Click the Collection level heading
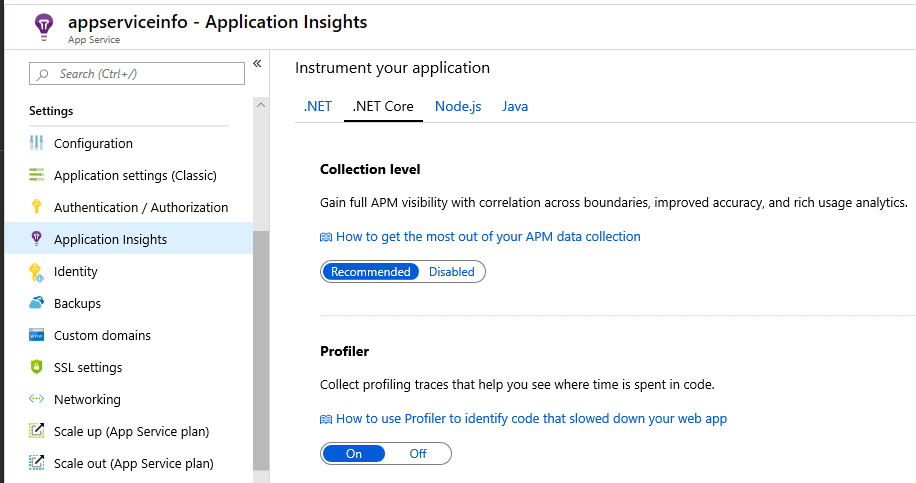The height and width of the screenshot is (483, 916). tap(370, 169)
